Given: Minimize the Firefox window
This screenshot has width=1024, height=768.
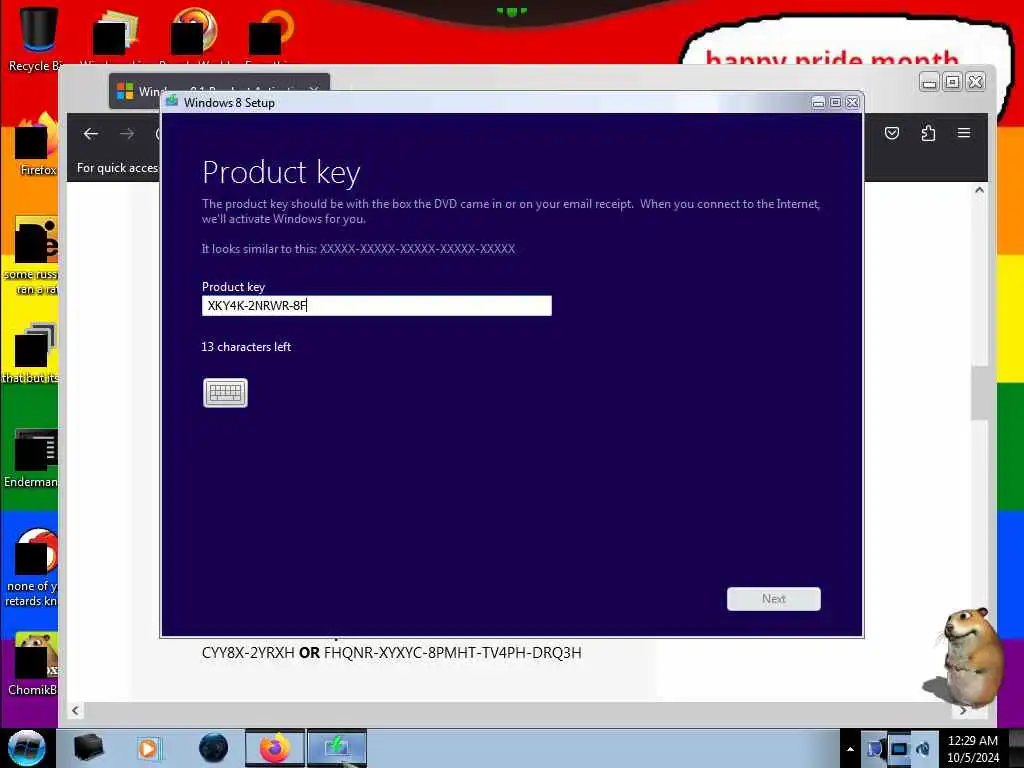Looking at the screenshot, I should 929,82.
